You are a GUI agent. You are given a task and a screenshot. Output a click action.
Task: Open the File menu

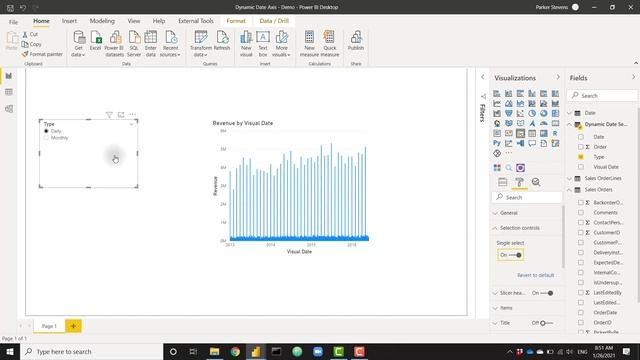(x=13, y=22)
